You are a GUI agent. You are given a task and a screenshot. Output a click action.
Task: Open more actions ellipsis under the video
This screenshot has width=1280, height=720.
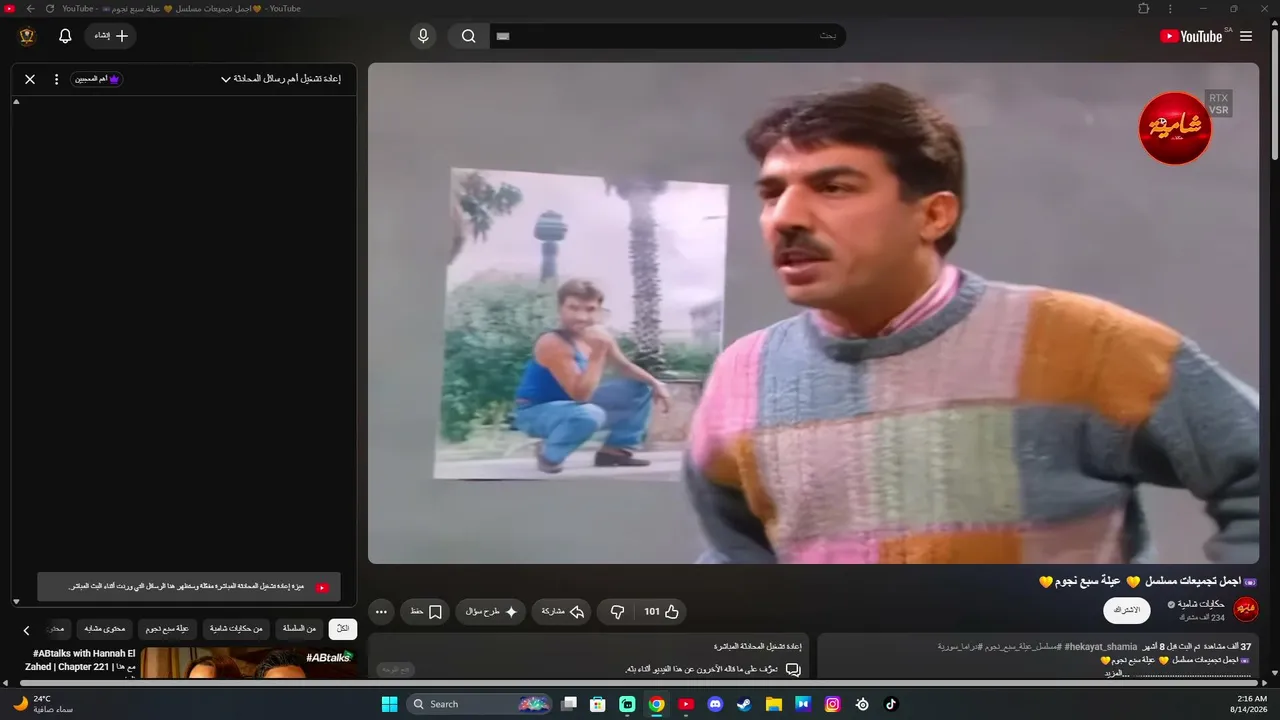(381, 611)
